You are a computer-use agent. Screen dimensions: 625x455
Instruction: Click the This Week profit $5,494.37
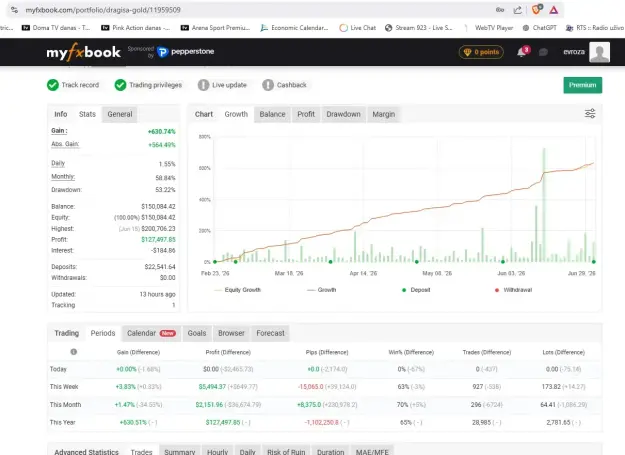pyautogui.click(x=212, y=386)
